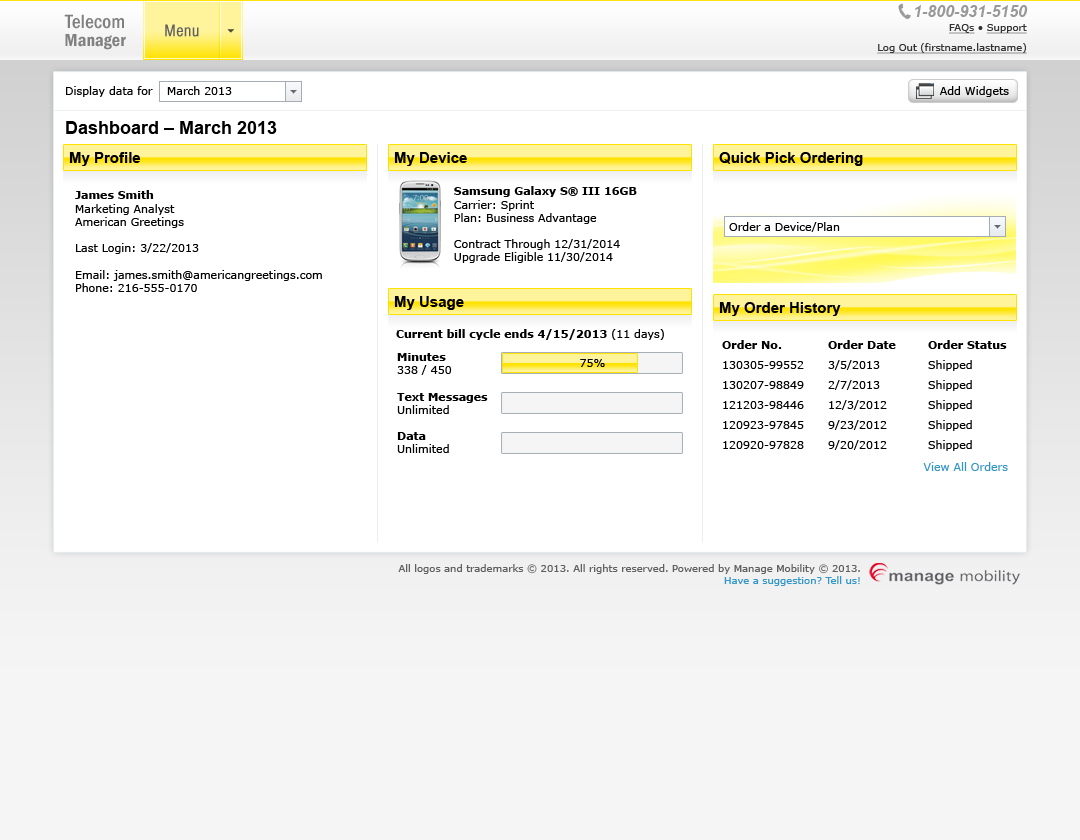Click the Telecom Manager logo
1080x840 pixels.
tap(95, 31)
